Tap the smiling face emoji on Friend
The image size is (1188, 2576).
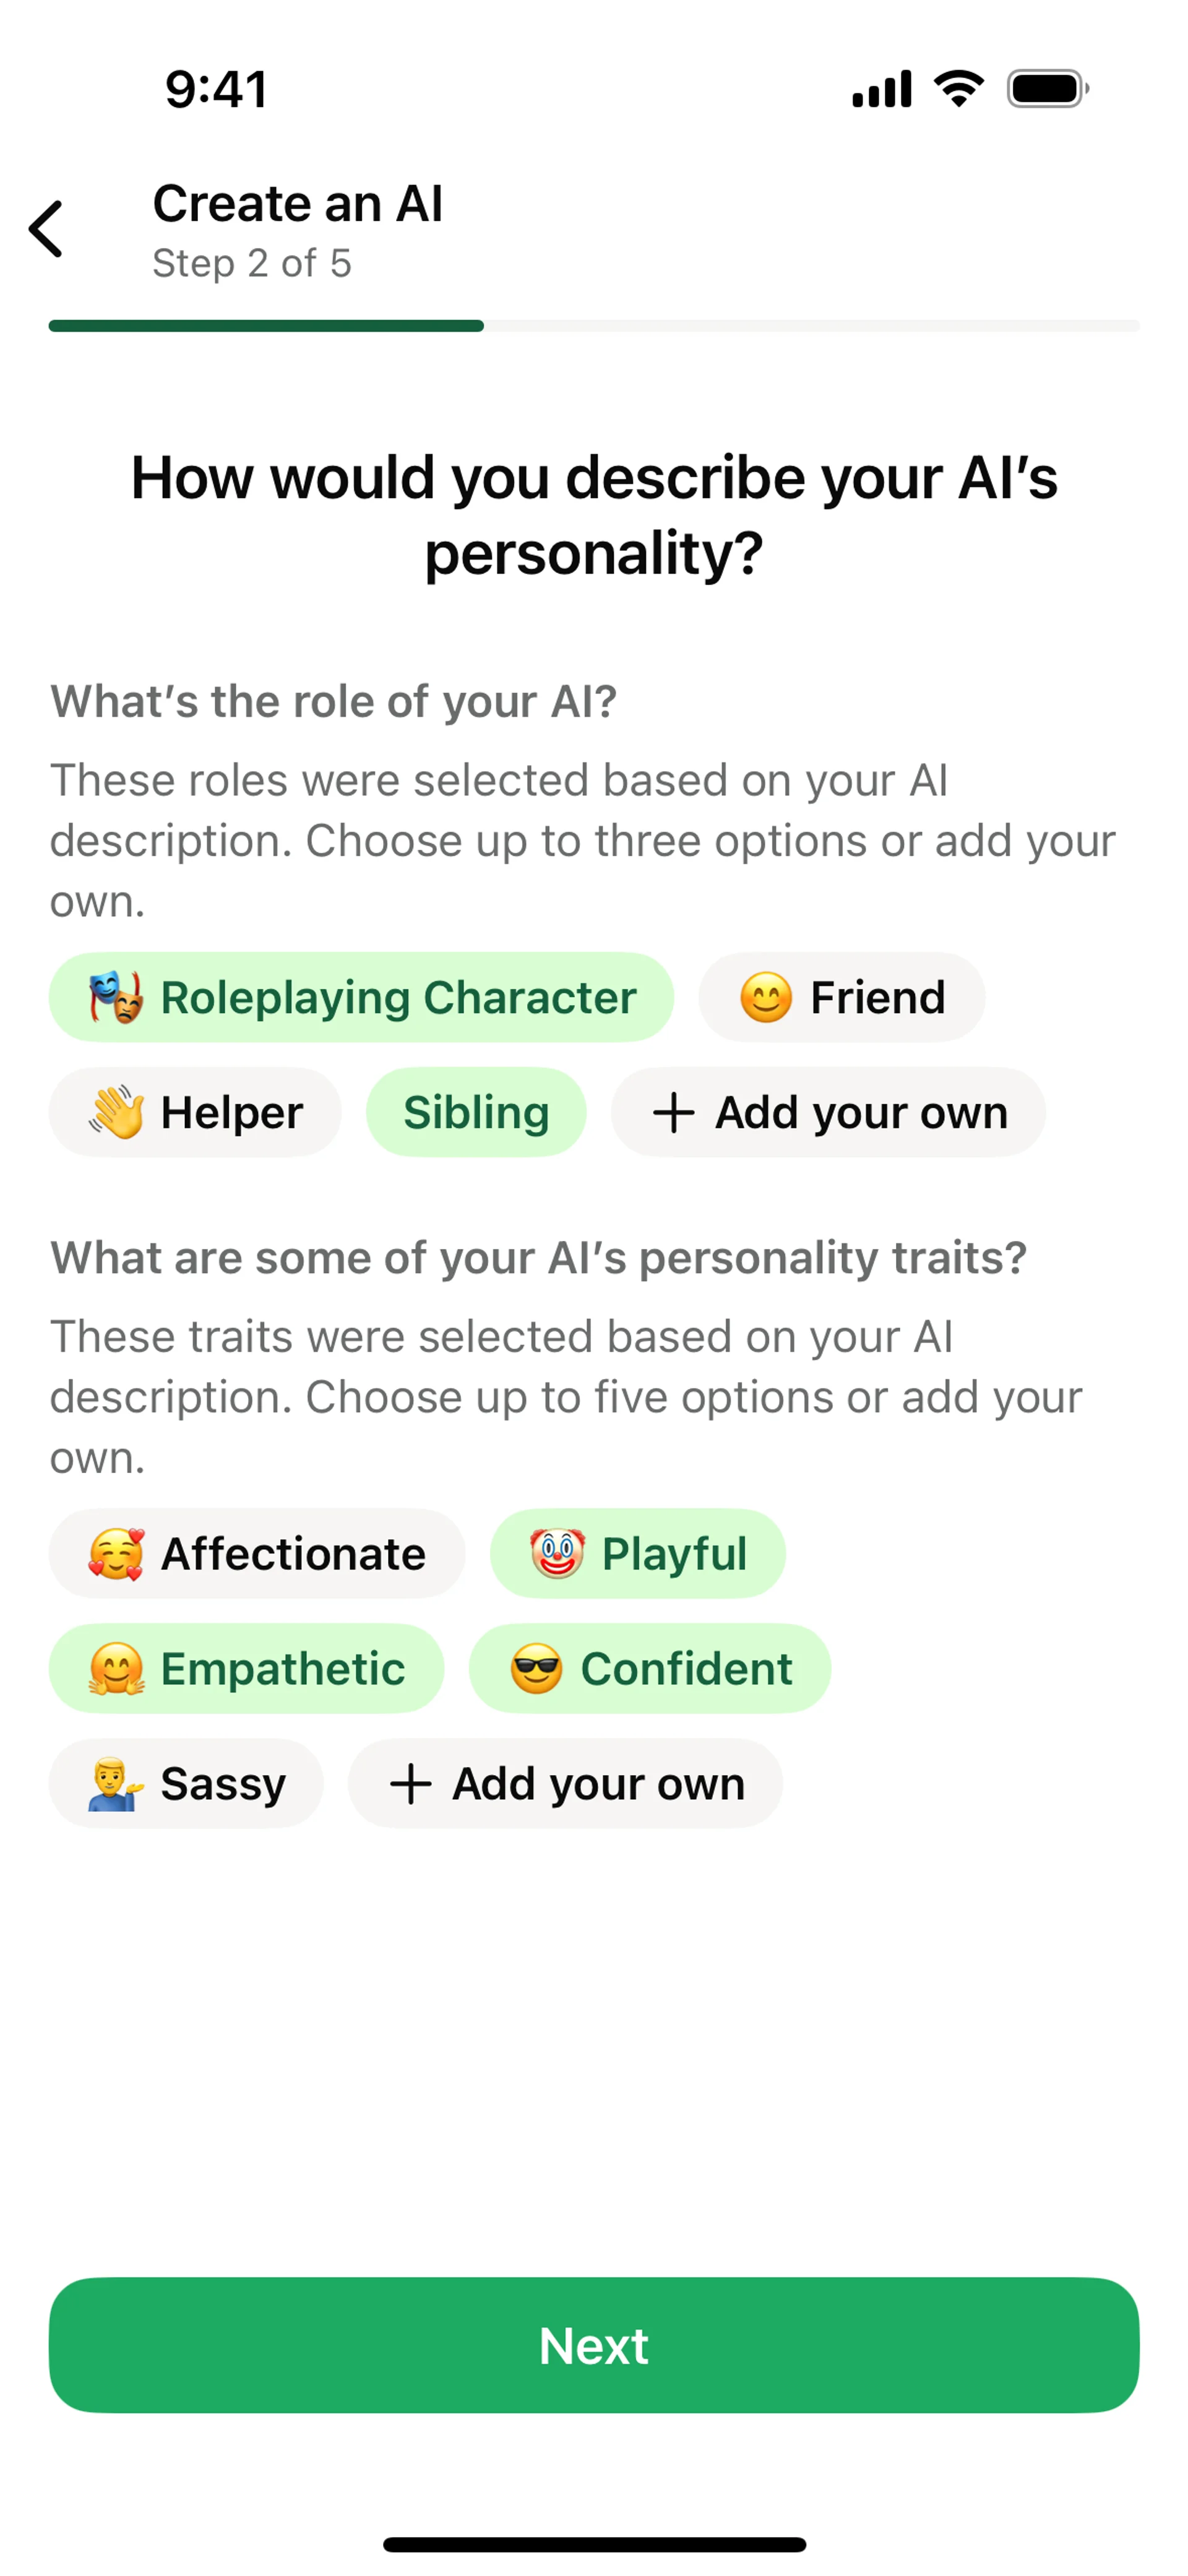pyautogui.click(x=766, y=997)
